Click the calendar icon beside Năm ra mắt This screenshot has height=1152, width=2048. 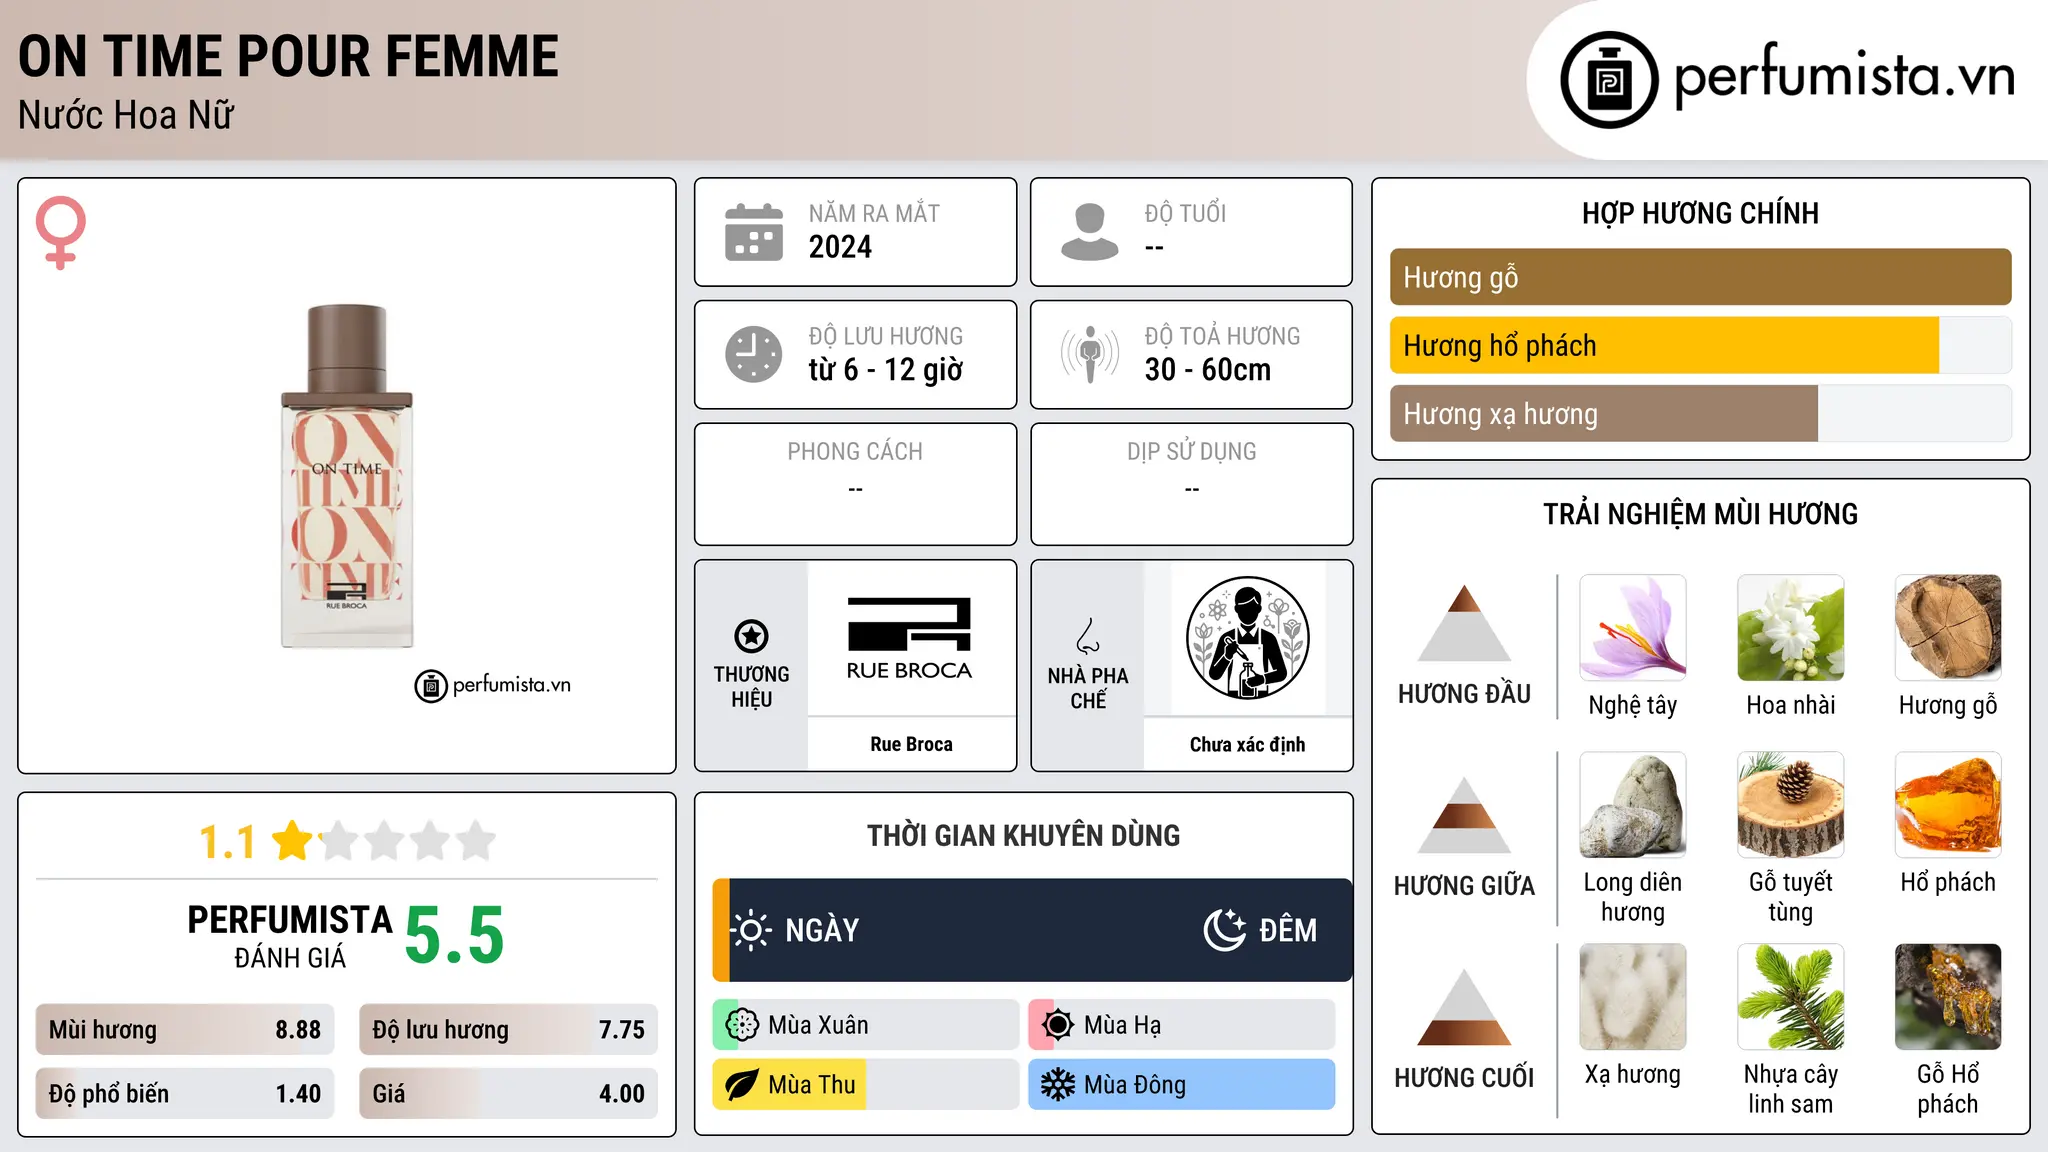(754, 232)
